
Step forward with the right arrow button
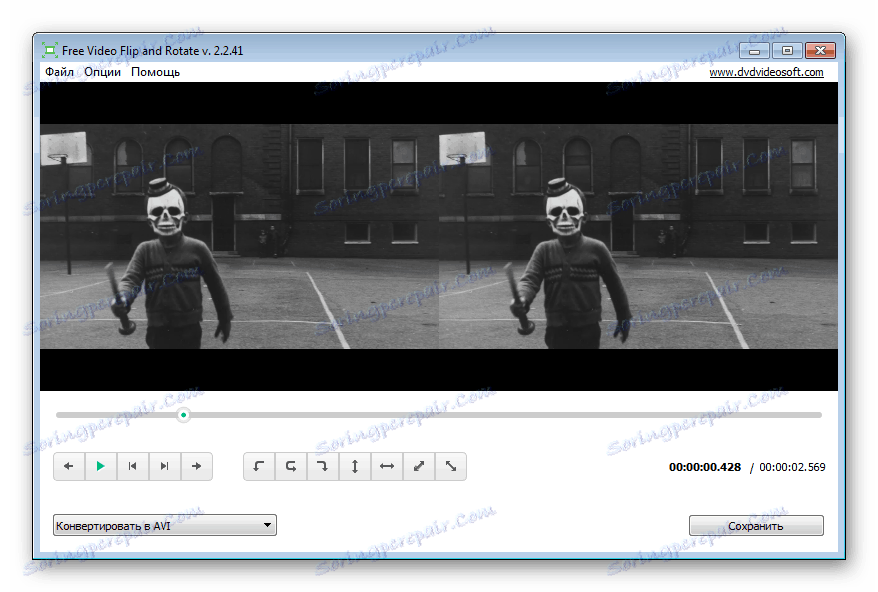[x=197, y=467]
